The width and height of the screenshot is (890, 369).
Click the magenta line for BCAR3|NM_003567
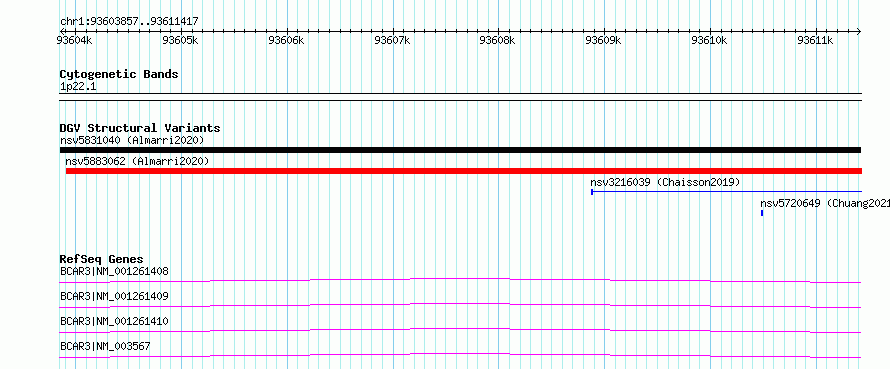click(460, 355)
